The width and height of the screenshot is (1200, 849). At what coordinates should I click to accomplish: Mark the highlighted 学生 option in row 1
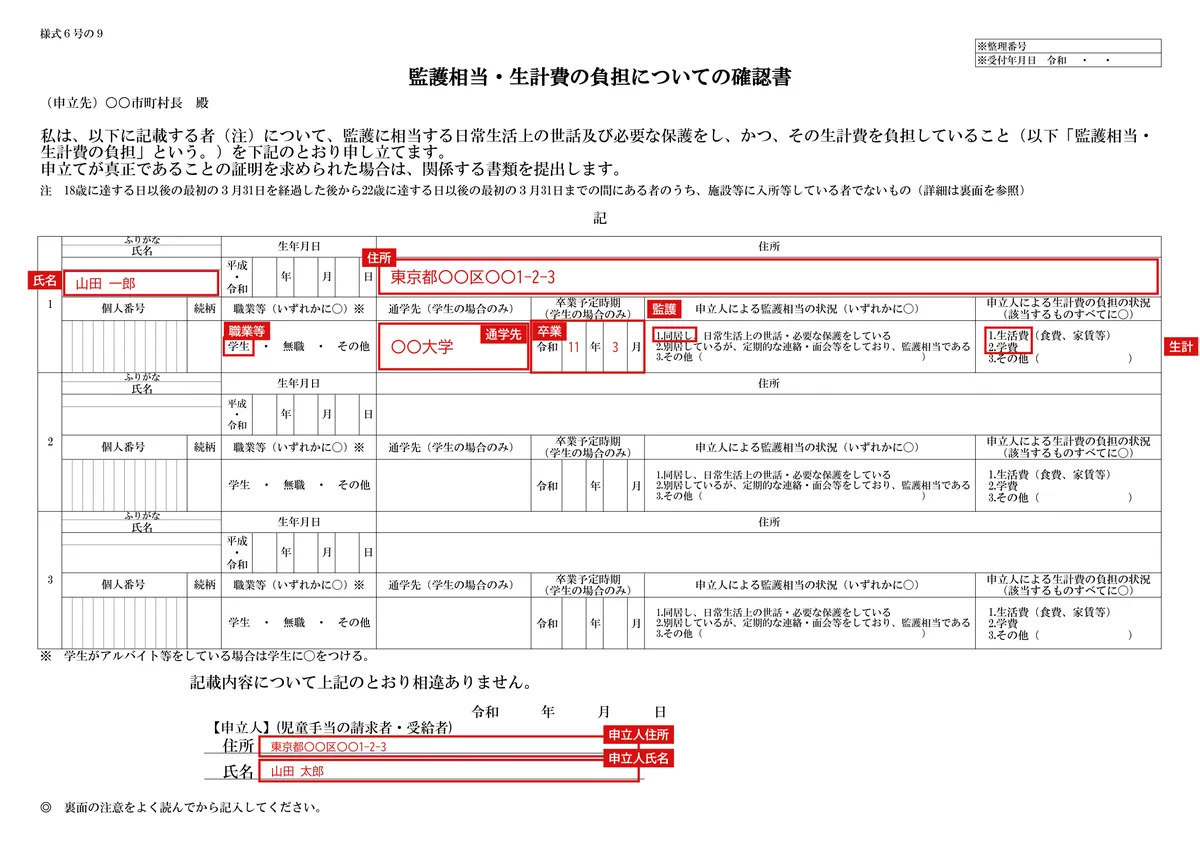[x=239, y=346]
